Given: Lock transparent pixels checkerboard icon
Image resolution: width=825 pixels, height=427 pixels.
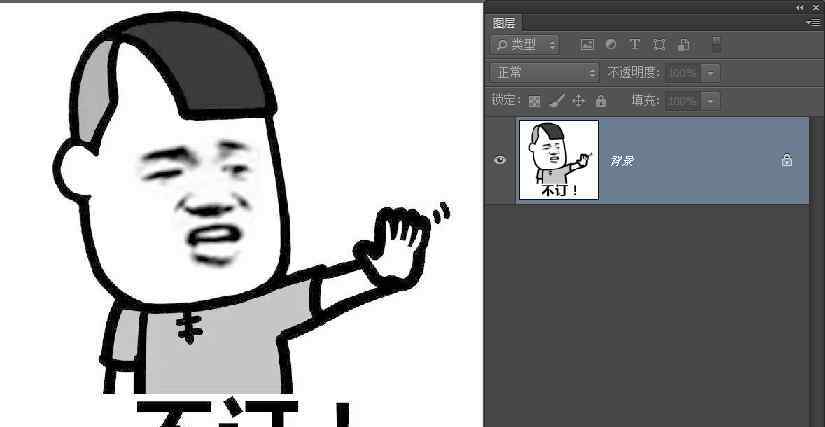Looking at the screenshot, I should (534, 101).
